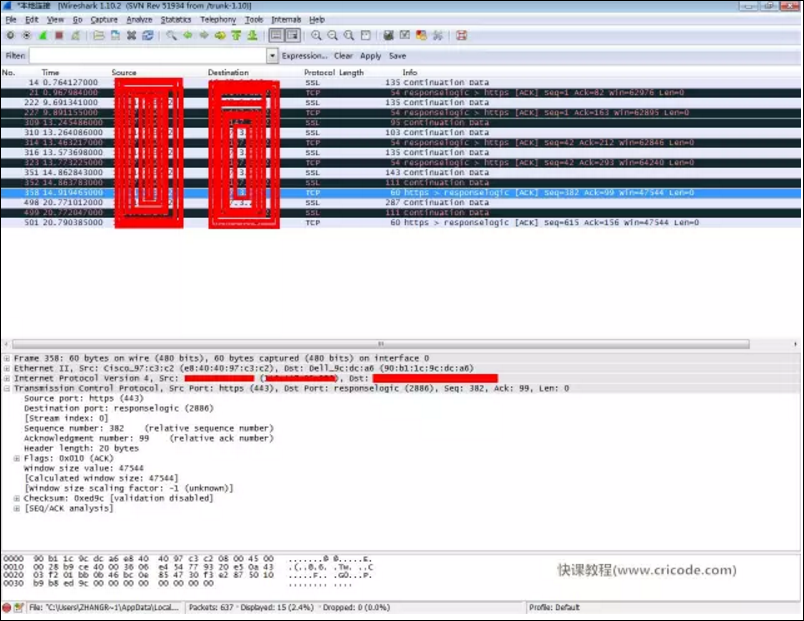This screenshot has width=804, height=621.
Task: Click the Apply filter button
Action: [x=370, y=55]
